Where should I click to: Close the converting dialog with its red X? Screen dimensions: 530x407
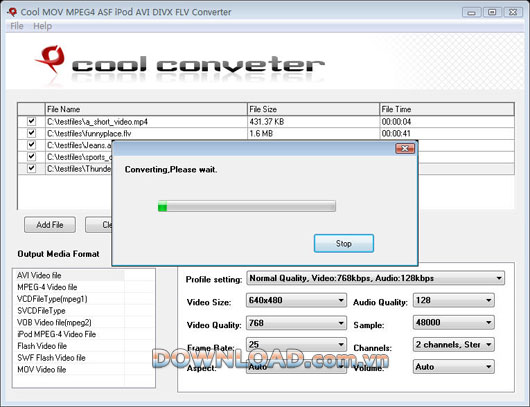[x=405, y=148]
